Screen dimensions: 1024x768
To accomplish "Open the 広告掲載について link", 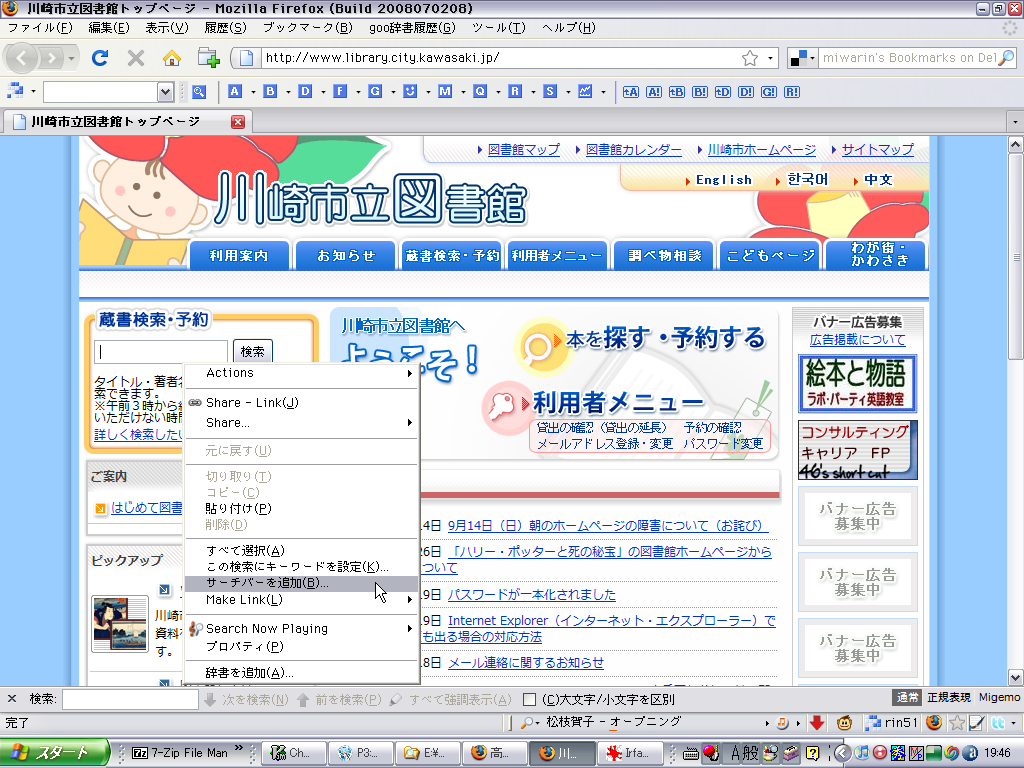I will [857, 340].
